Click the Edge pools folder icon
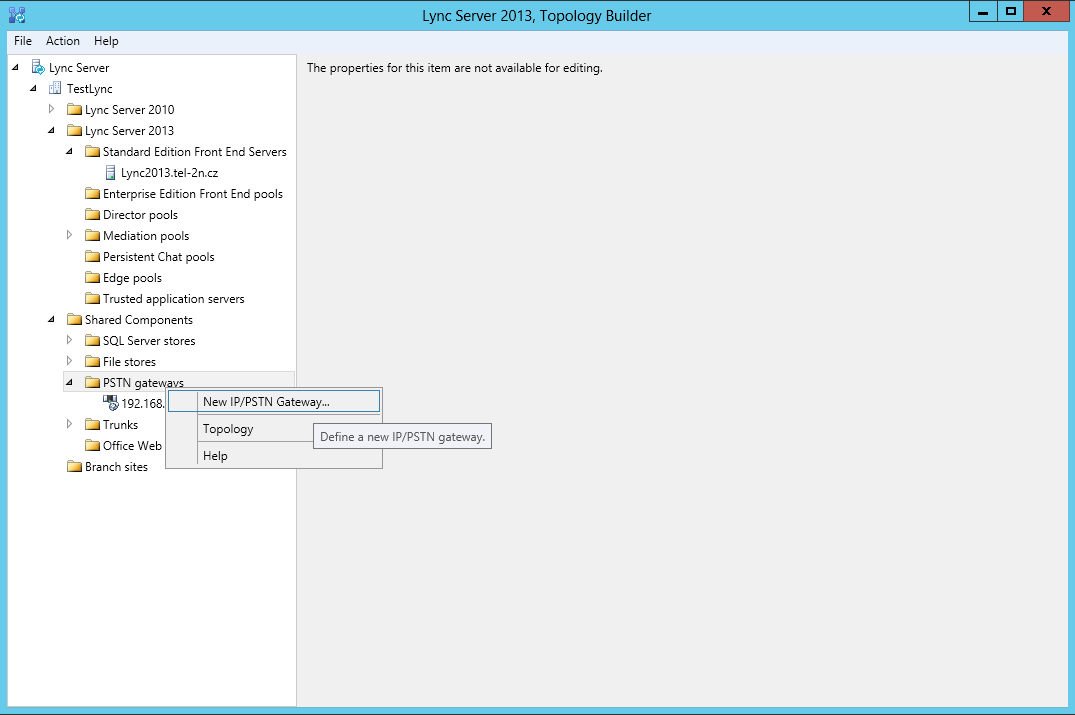The image size is (1075, 715). coord(93,278)
